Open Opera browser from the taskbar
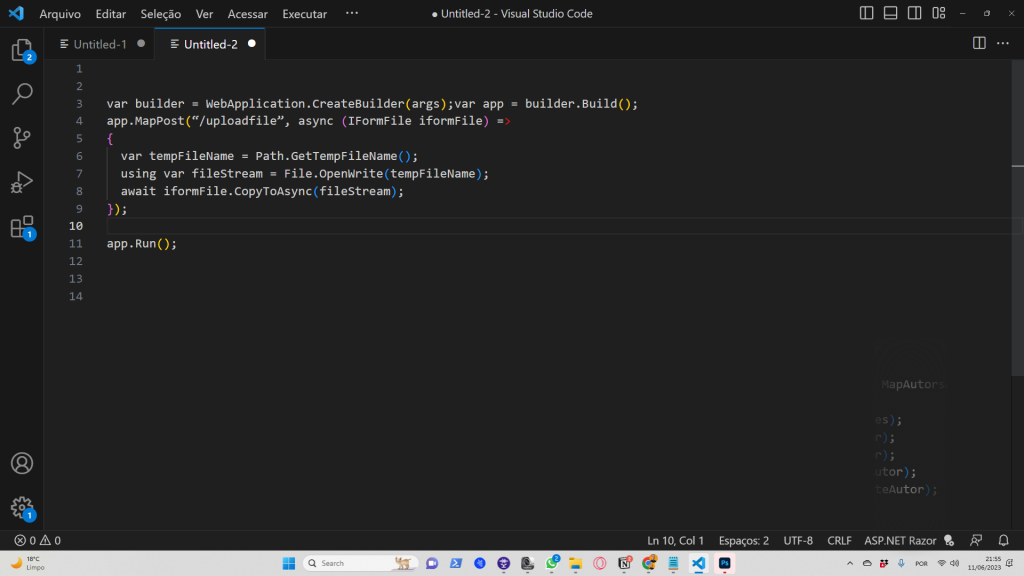The width and height of the screenshot is (1024, 576). point(600,563)
